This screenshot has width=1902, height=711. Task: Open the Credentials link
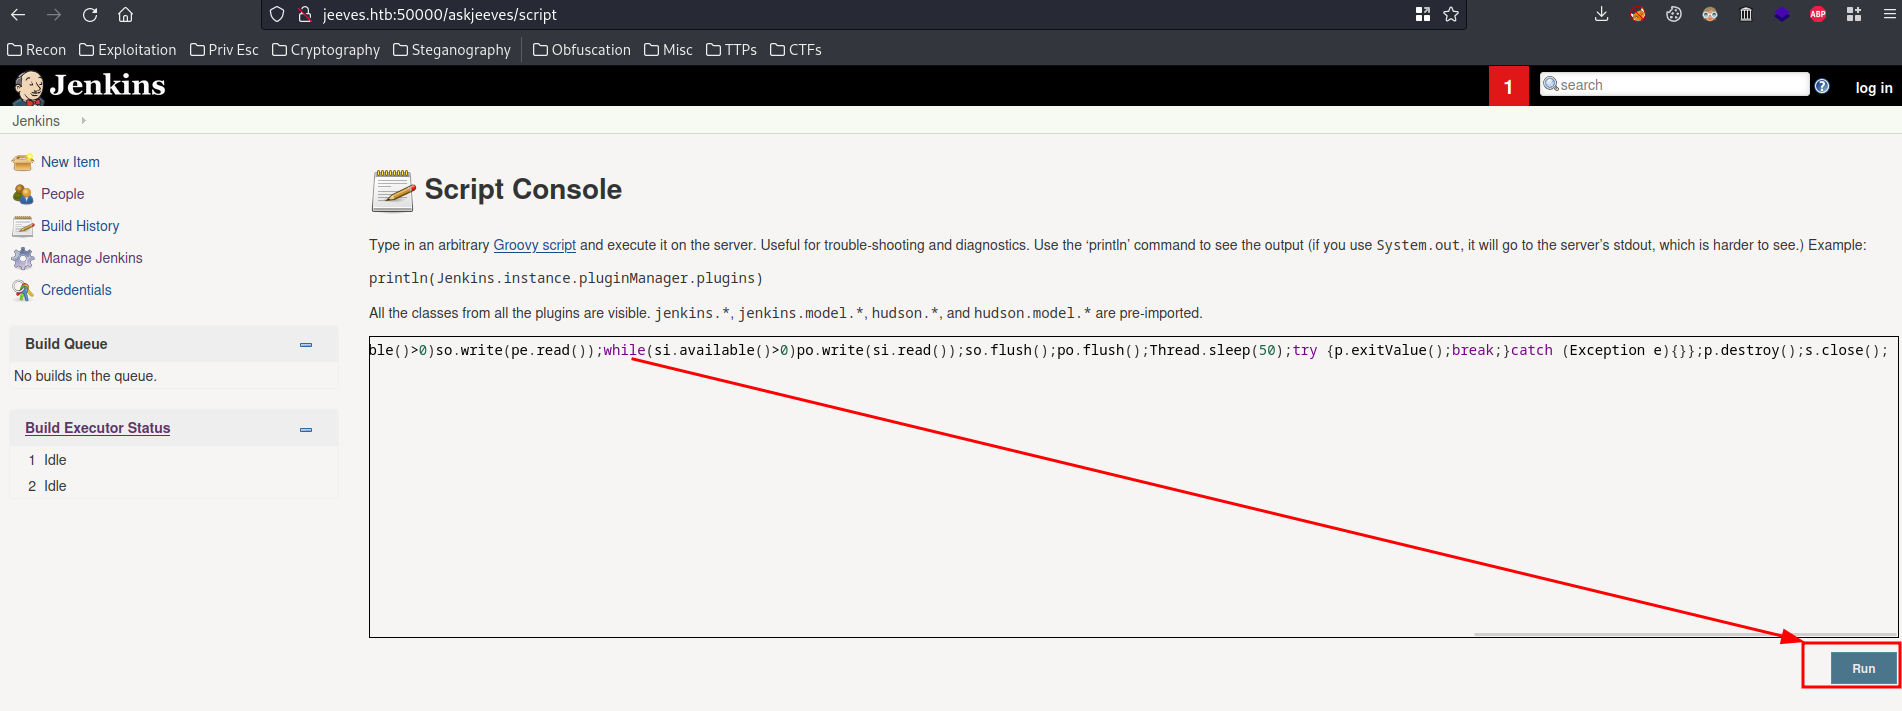(76, 290)
